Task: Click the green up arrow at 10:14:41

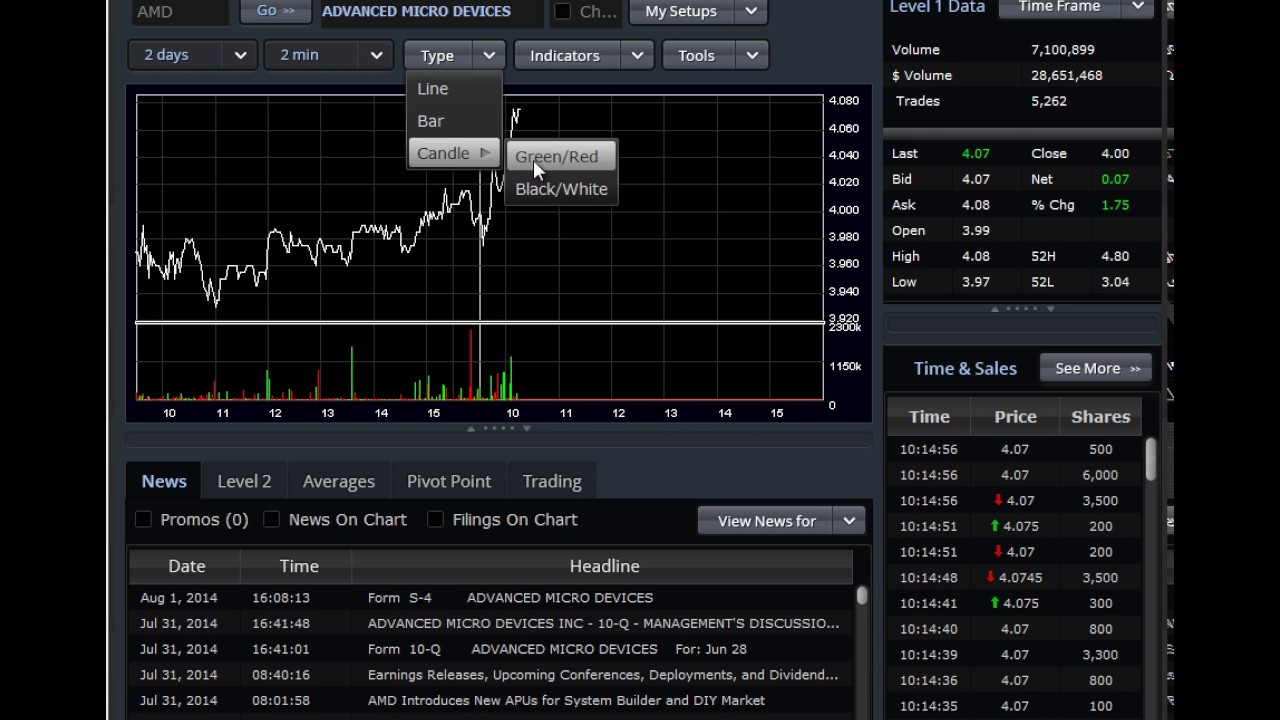Action: pyautogui.click(x=995, y=603)
